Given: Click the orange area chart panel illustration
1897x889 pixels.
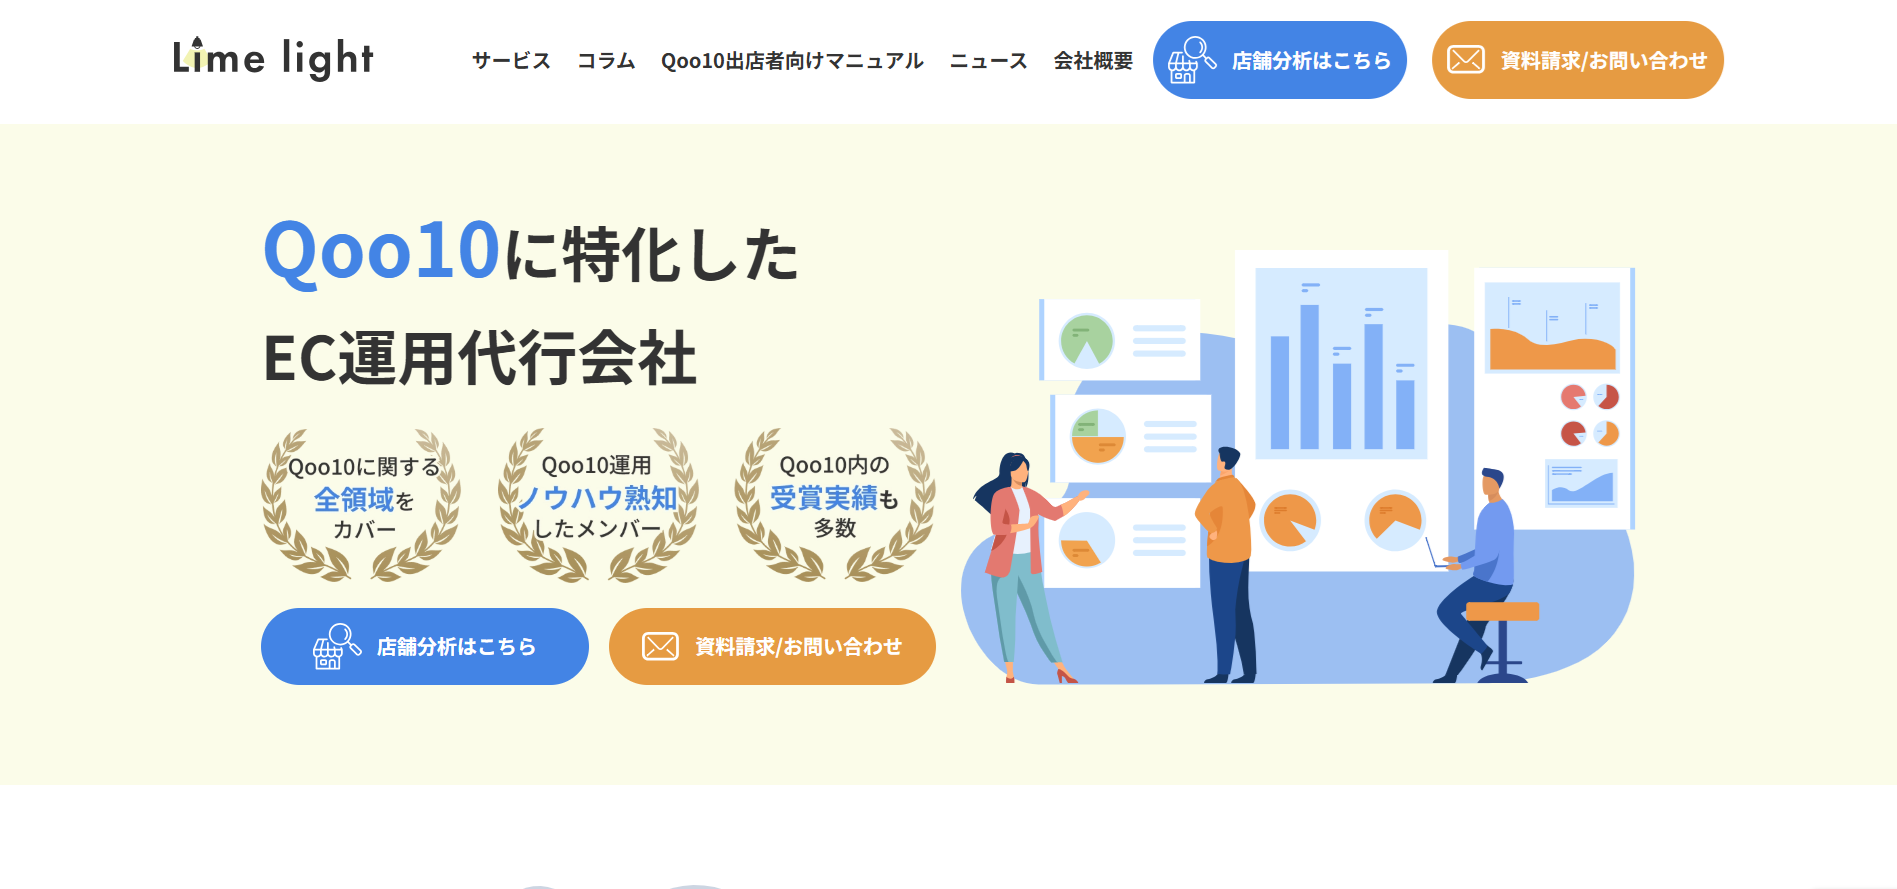Looking at the screenshot, I should click(1551, 328).
